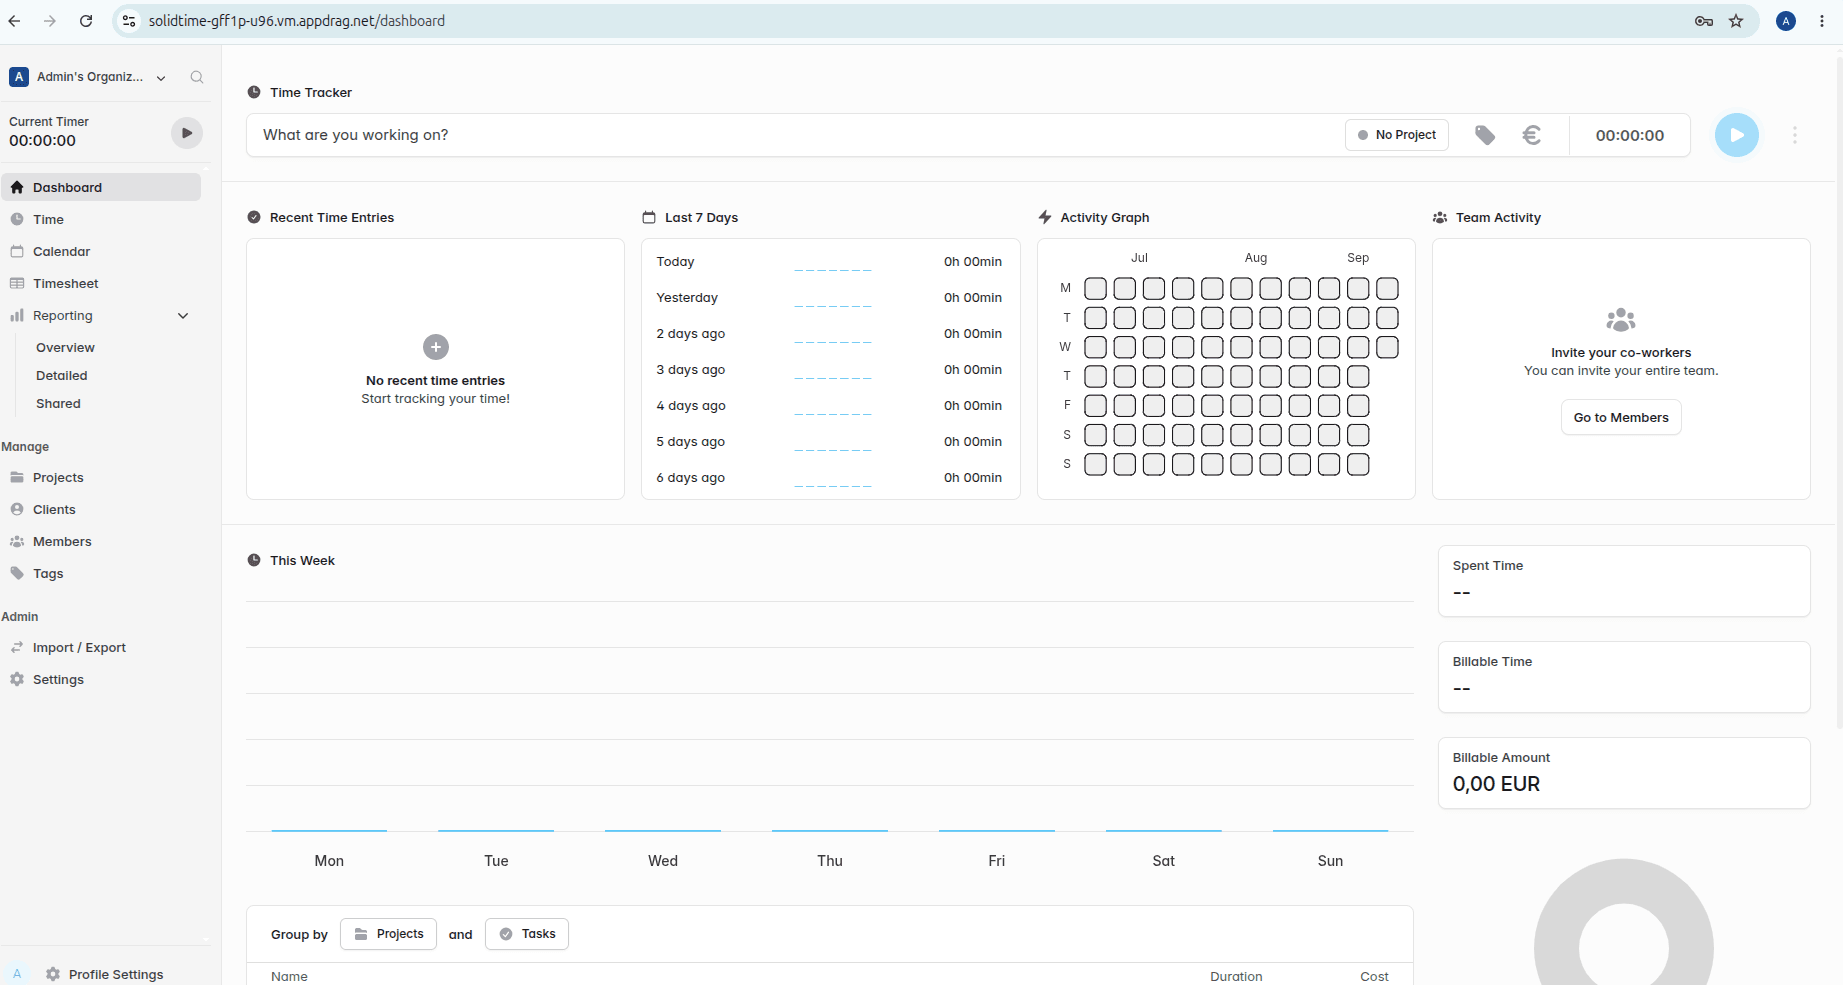
Task: Click first Monday cell in Activity Graph
Action: point(1096,289)
